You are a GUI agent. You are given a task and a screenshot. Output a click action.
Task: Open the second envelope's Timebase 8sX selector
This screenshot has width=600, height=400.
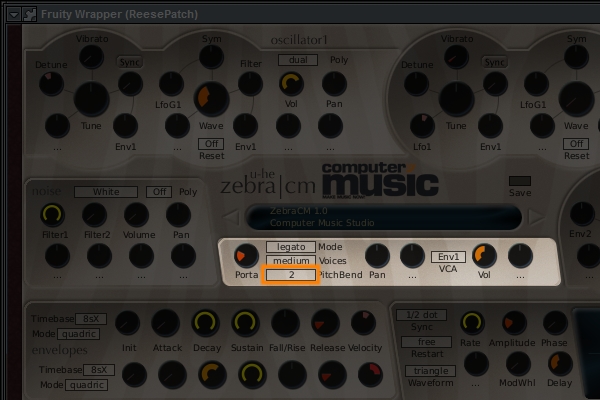tap(99, 370)
